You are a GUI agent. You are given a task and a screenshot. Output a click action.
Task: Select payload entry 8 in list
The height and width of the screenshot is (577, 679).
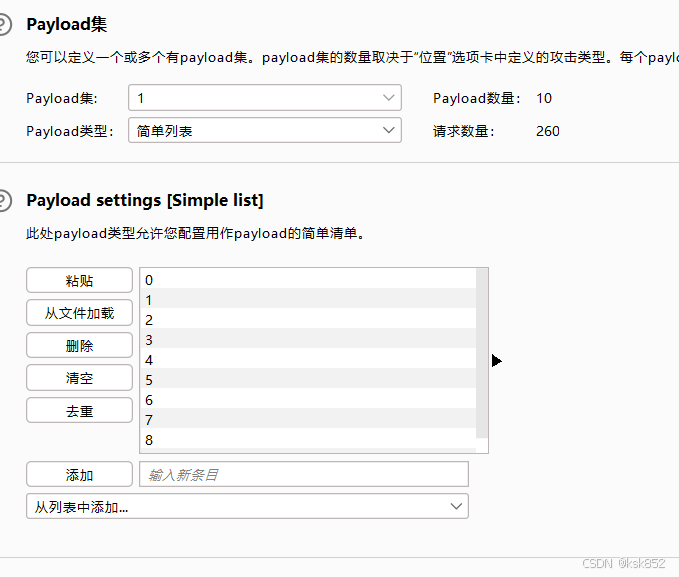(x=308, y=438)
